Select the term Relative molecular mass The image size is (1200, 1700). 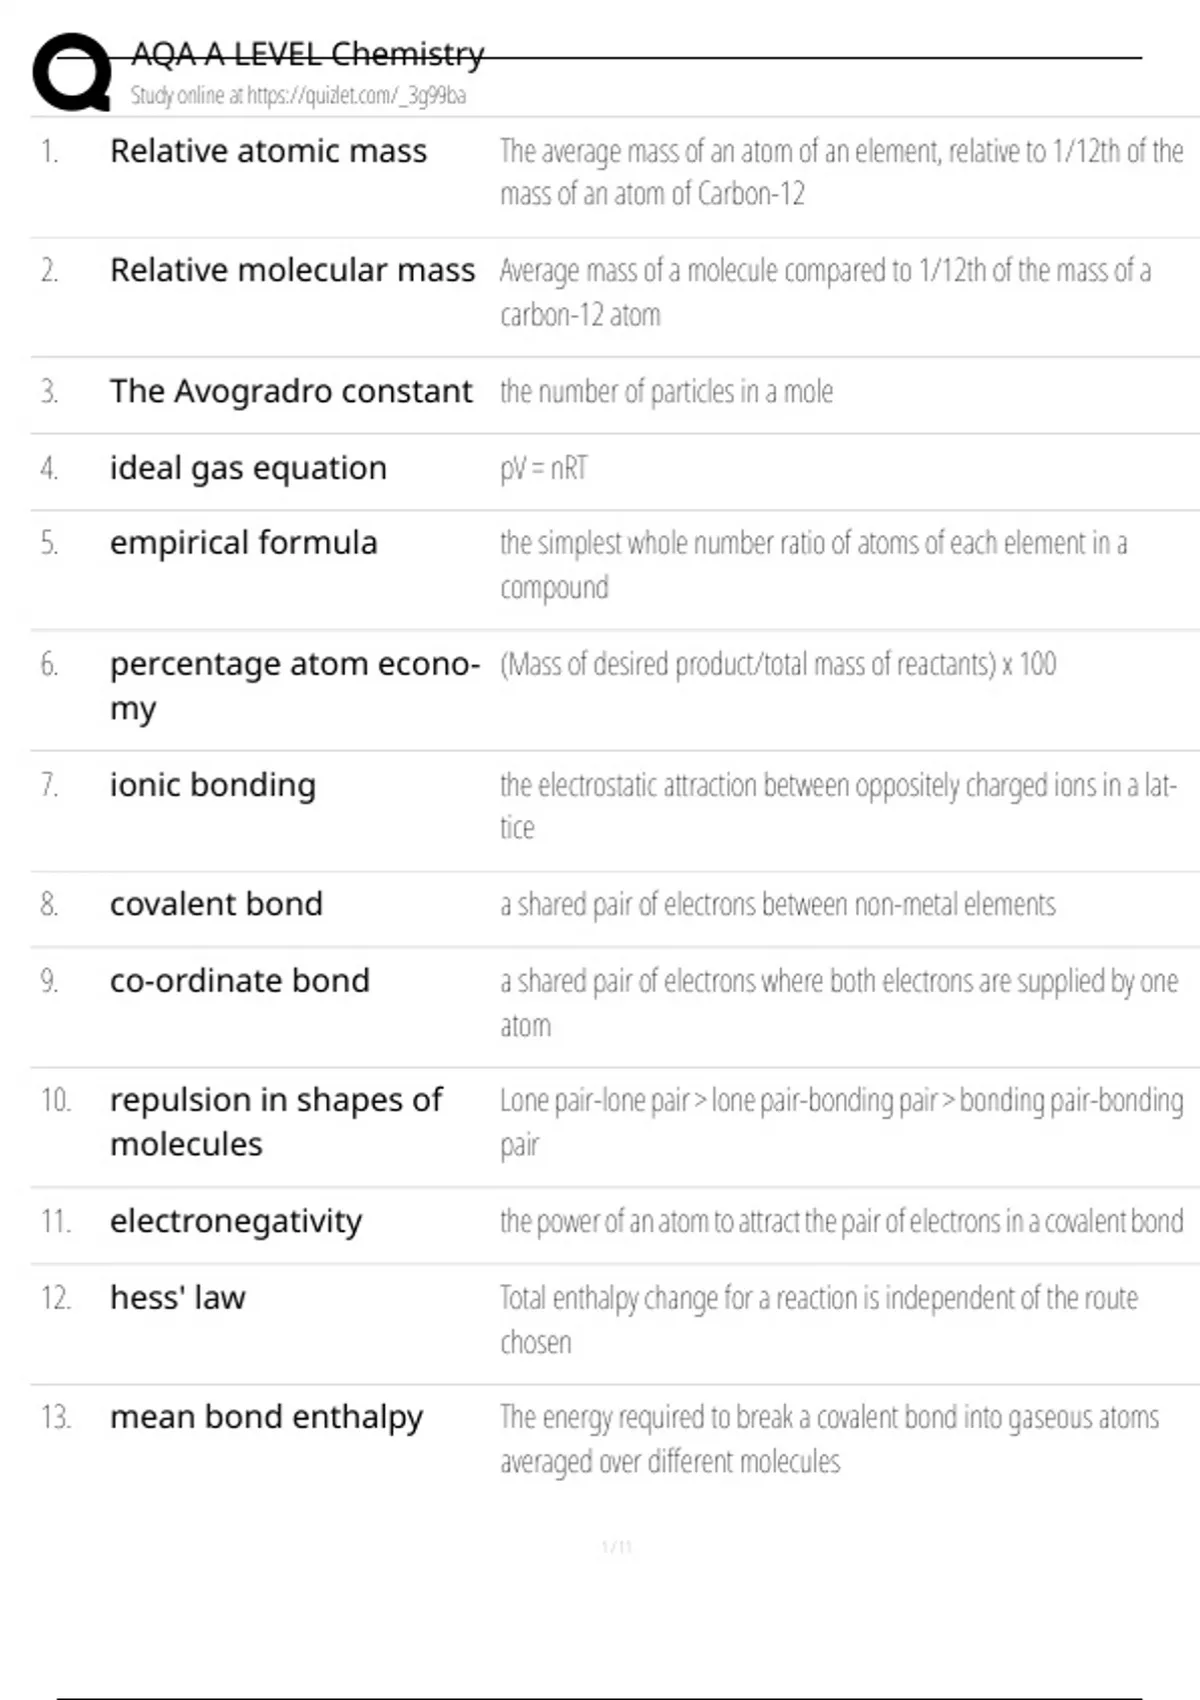(x=292, y=270)
